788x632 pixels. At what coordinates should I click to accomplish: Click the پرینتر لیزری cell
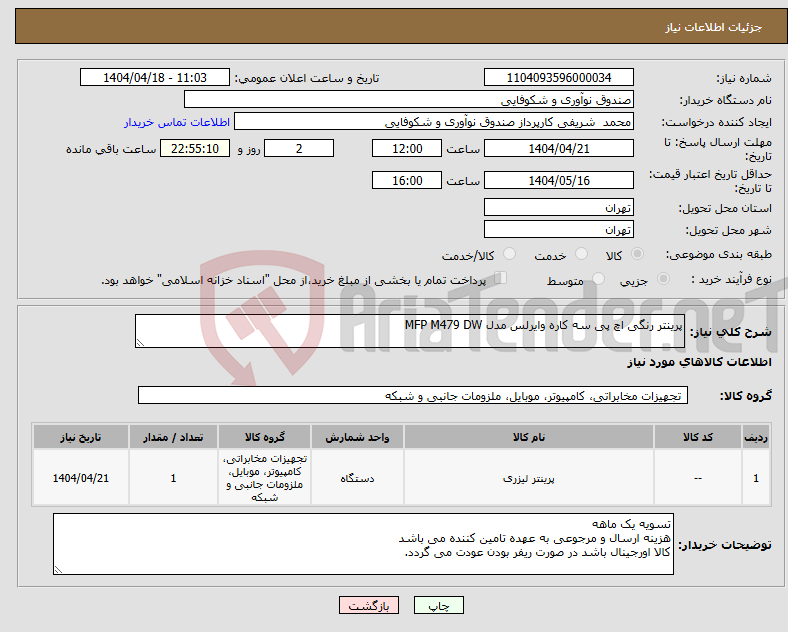point(529,478)
